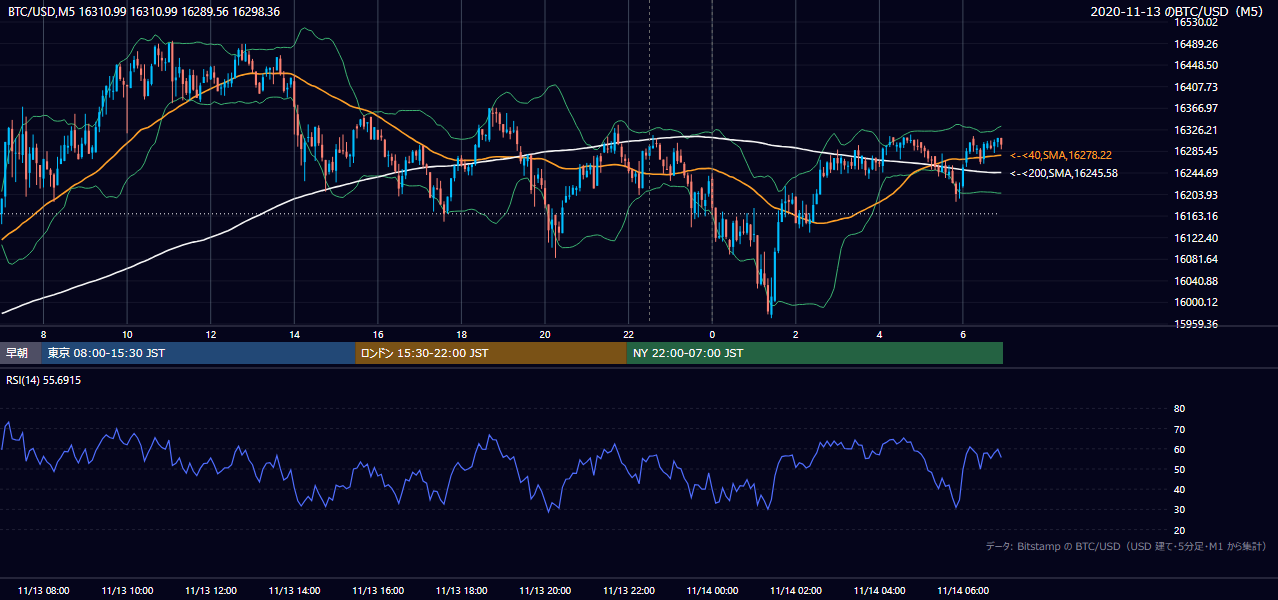The width and height of the screenshot is (1278, 600).
Task: Click price axis value 16163.16
Action: (x=1195, y=216)
